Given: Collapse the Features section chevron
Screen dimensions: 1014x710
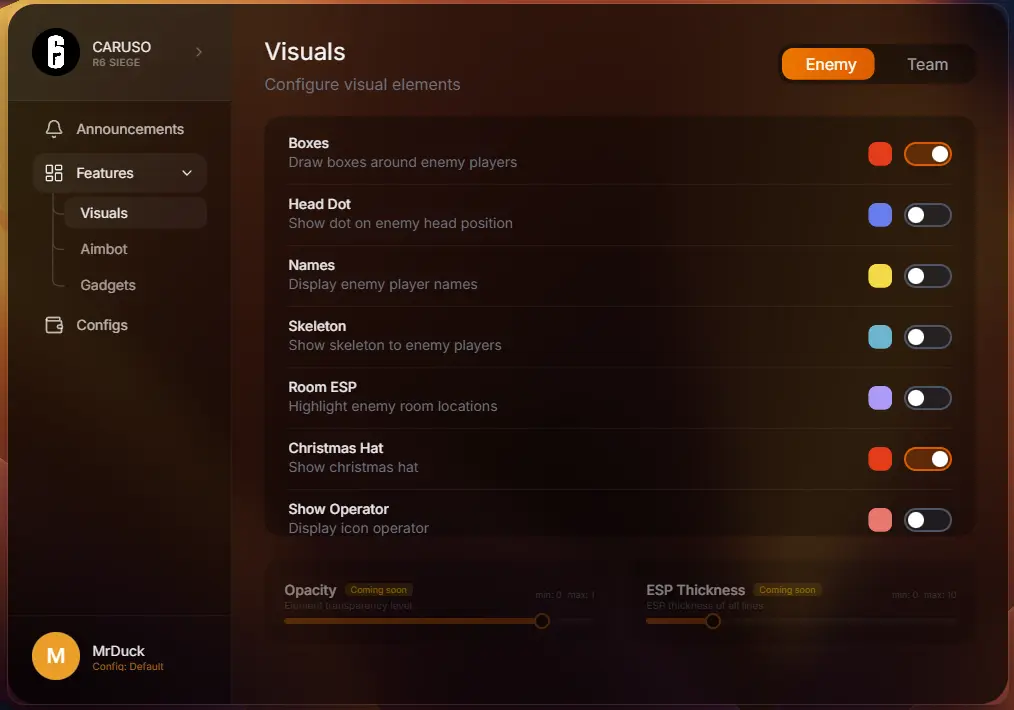Looking at the screenshot, I should tap(187, 173).
